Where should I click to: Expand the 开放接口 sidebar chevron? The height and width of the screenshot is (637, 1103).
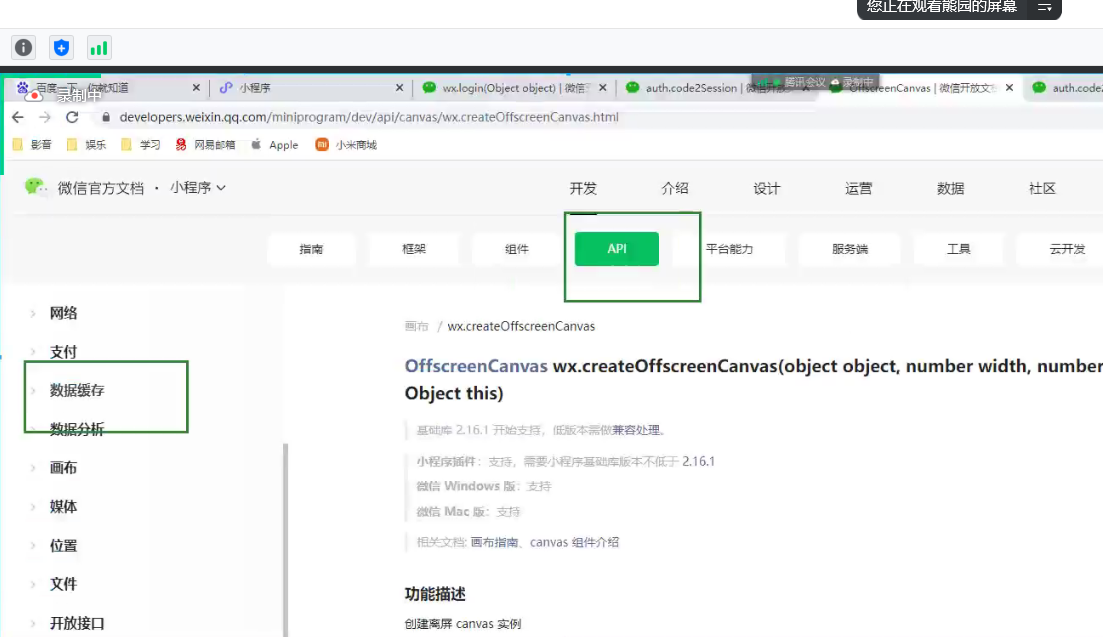33,624
